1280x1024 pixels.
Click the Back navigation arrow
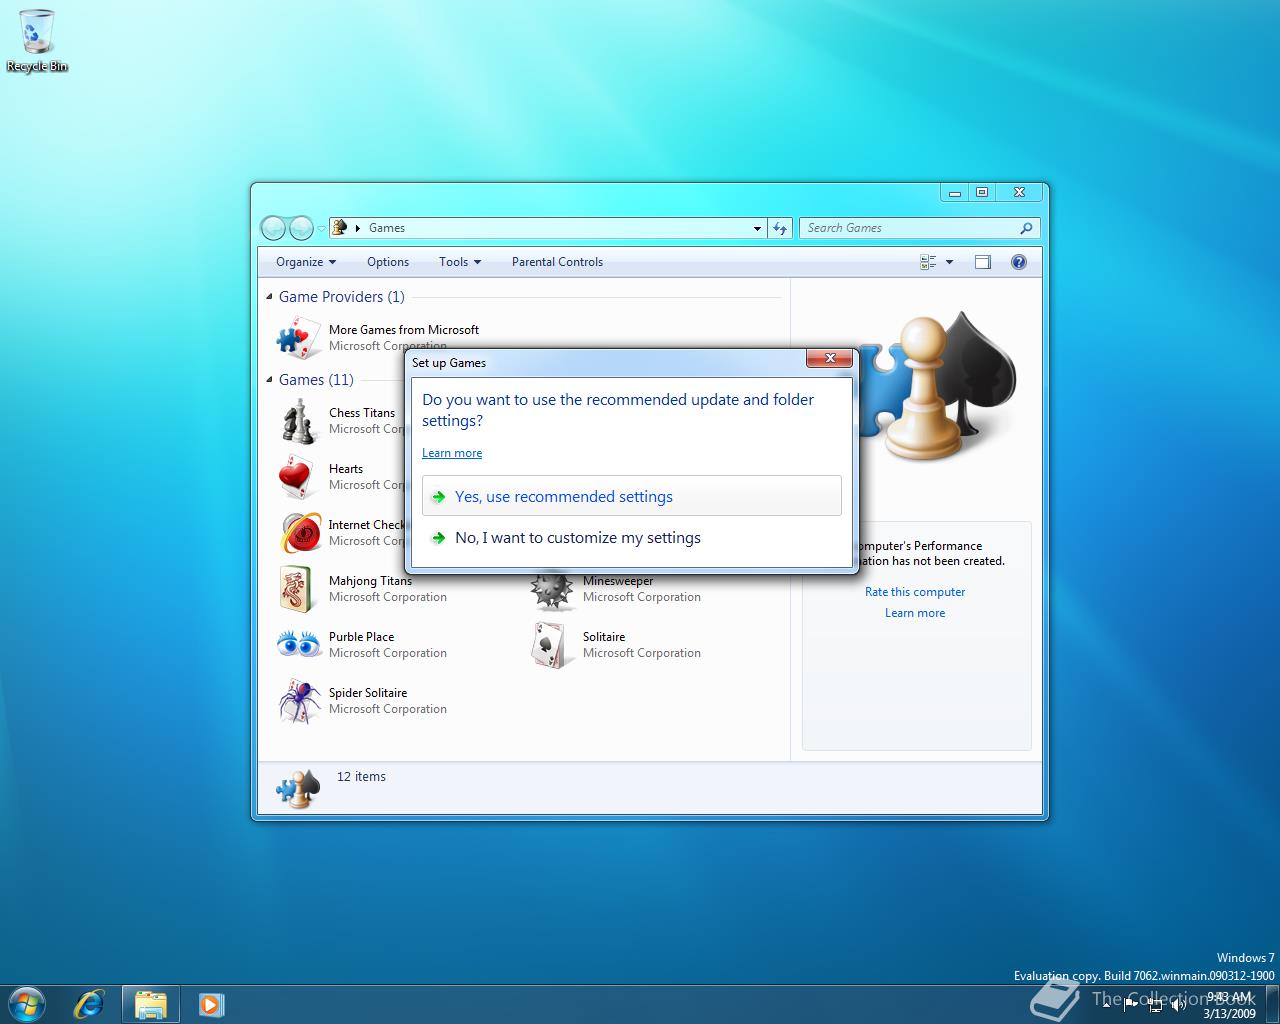click(273, 228)
